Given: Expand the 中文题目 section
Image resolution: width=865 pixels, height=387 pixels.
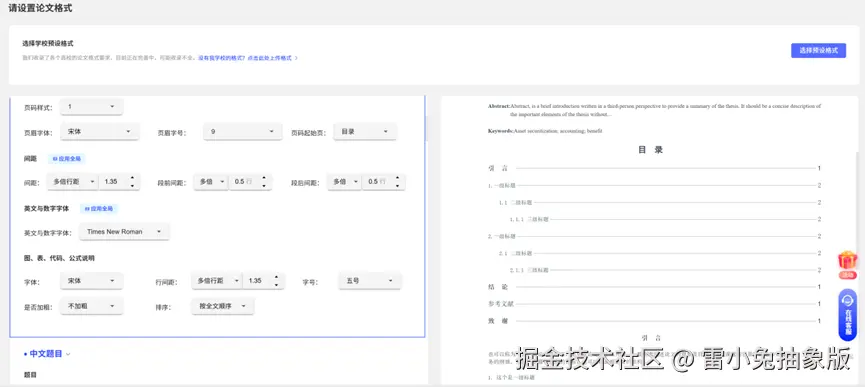Looking at the screenshot, I should (x=46, y=354).
